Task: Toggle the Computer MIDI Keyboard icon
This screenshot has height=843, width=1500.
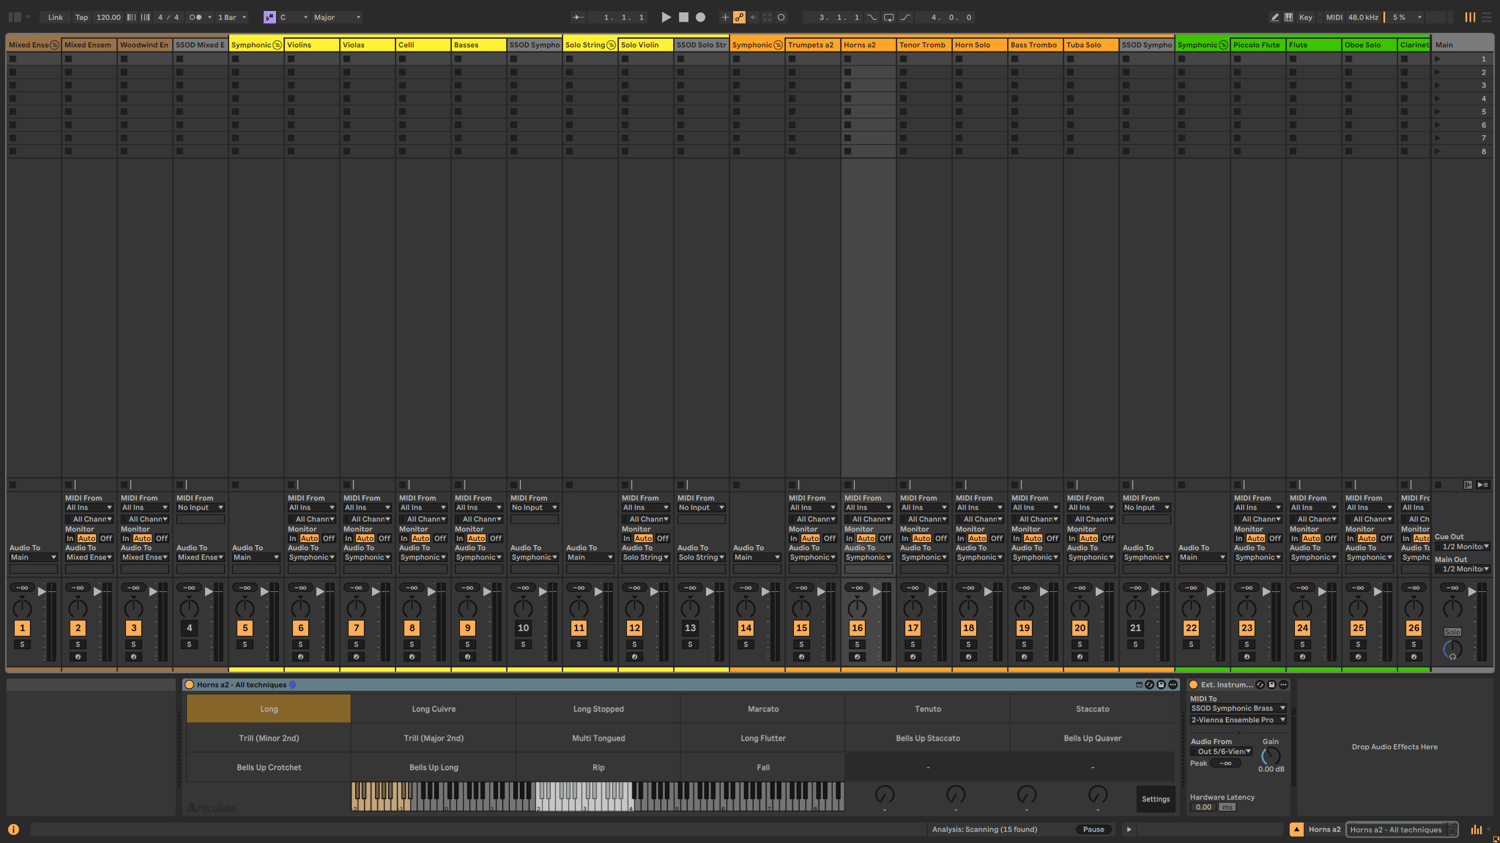Action: (x=1288, y=17)
